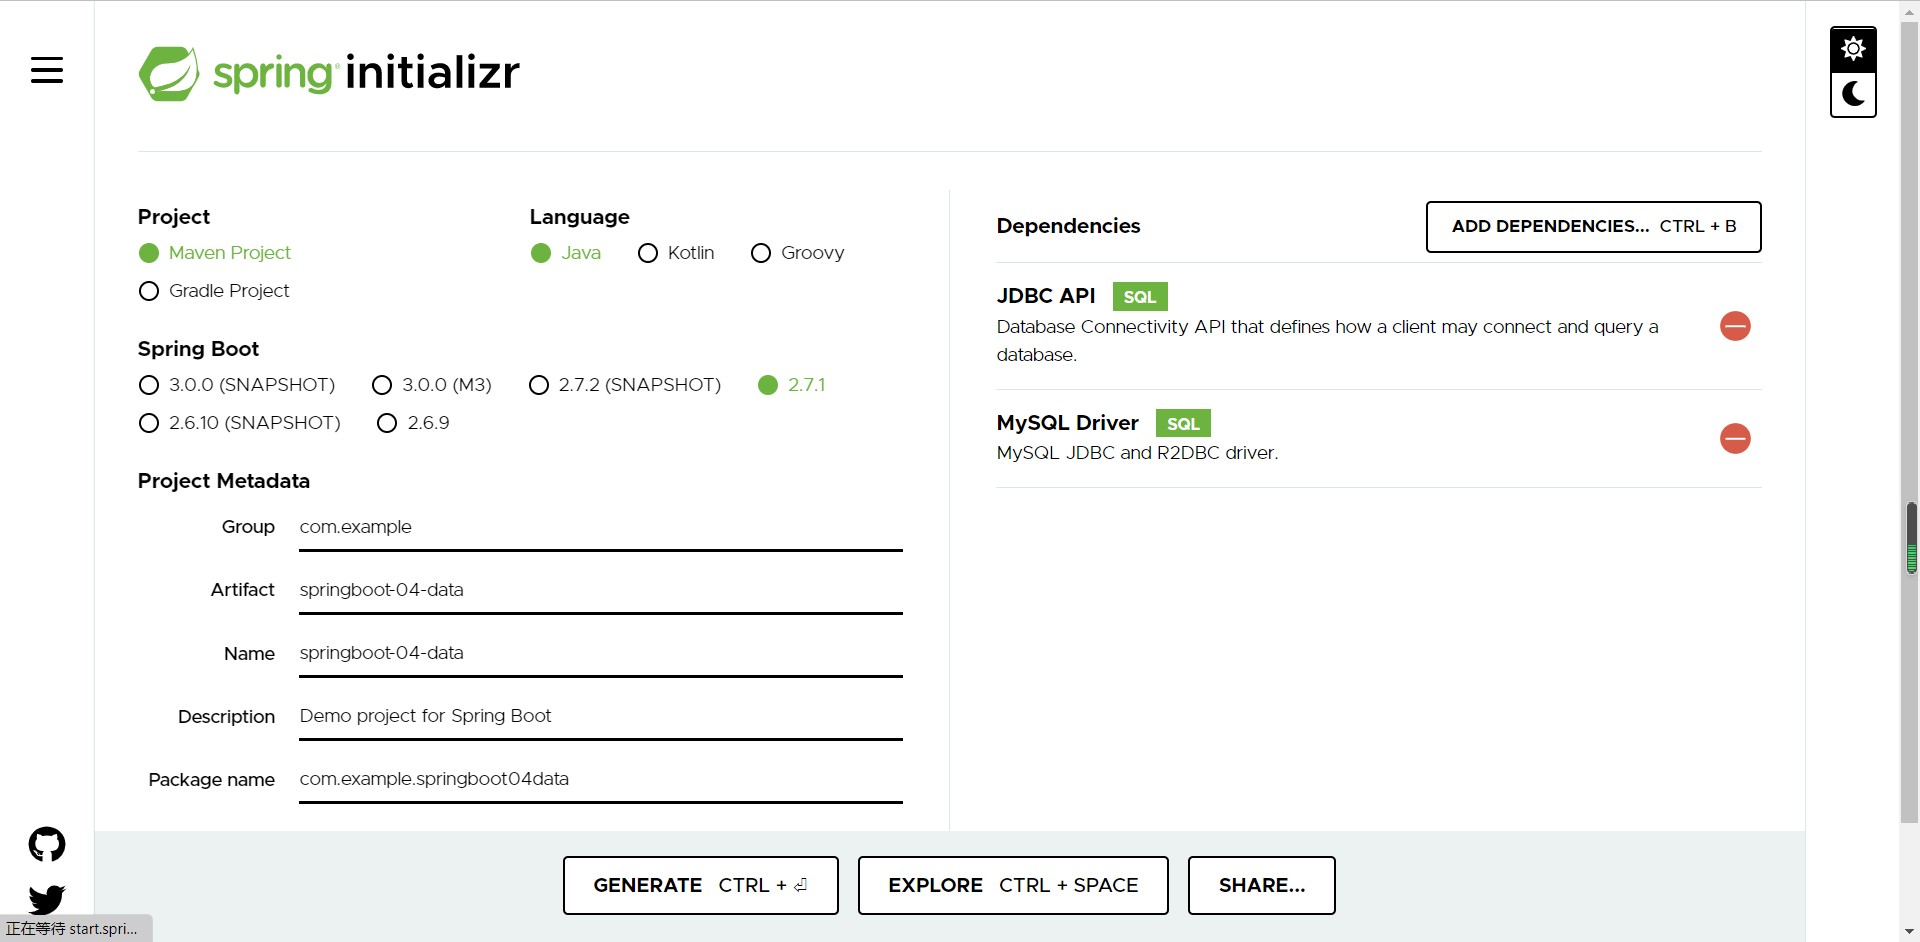Click the Explore button
The height and width of the screenshot is (942, 1920).
click(1013, 885)
